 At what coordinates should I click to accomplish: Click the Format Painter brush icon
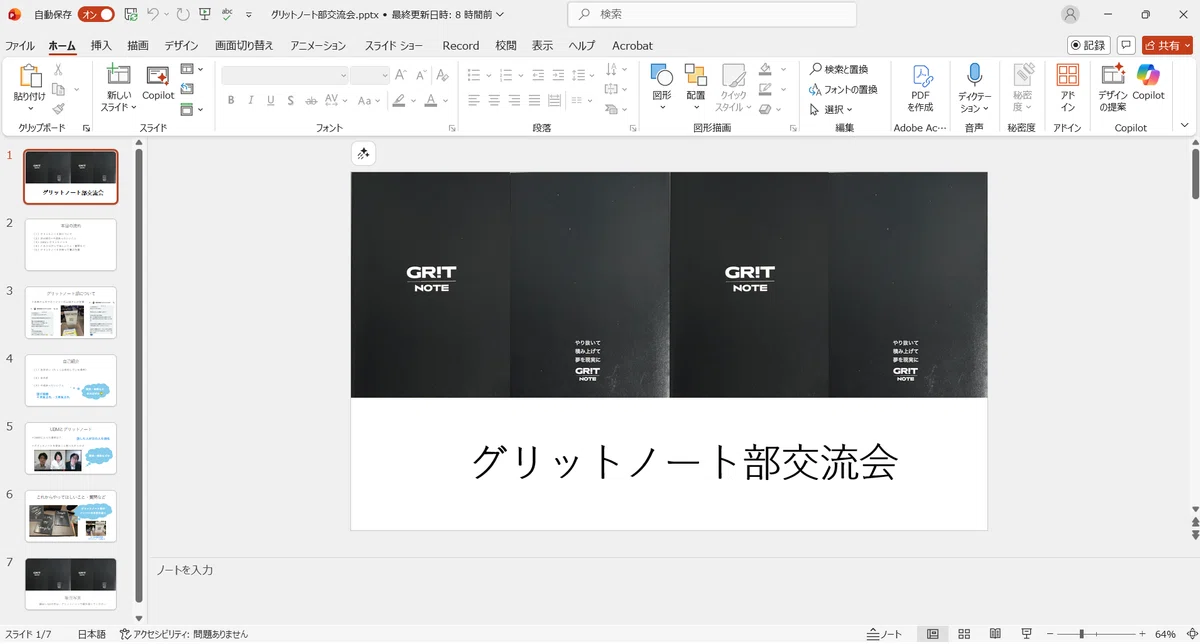pyautogui.click(x=58, y=109)
